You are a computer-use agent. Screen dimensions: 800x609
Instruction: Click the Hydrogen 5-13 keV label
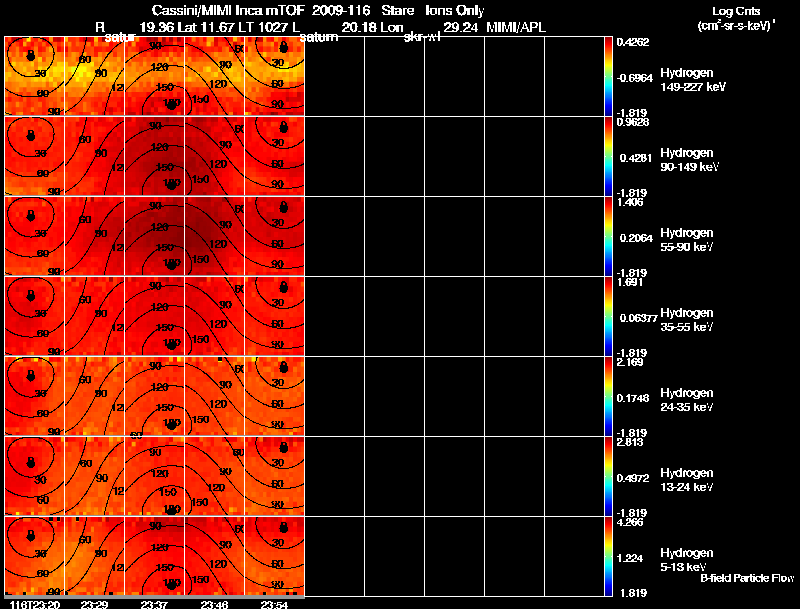point(687,560)
